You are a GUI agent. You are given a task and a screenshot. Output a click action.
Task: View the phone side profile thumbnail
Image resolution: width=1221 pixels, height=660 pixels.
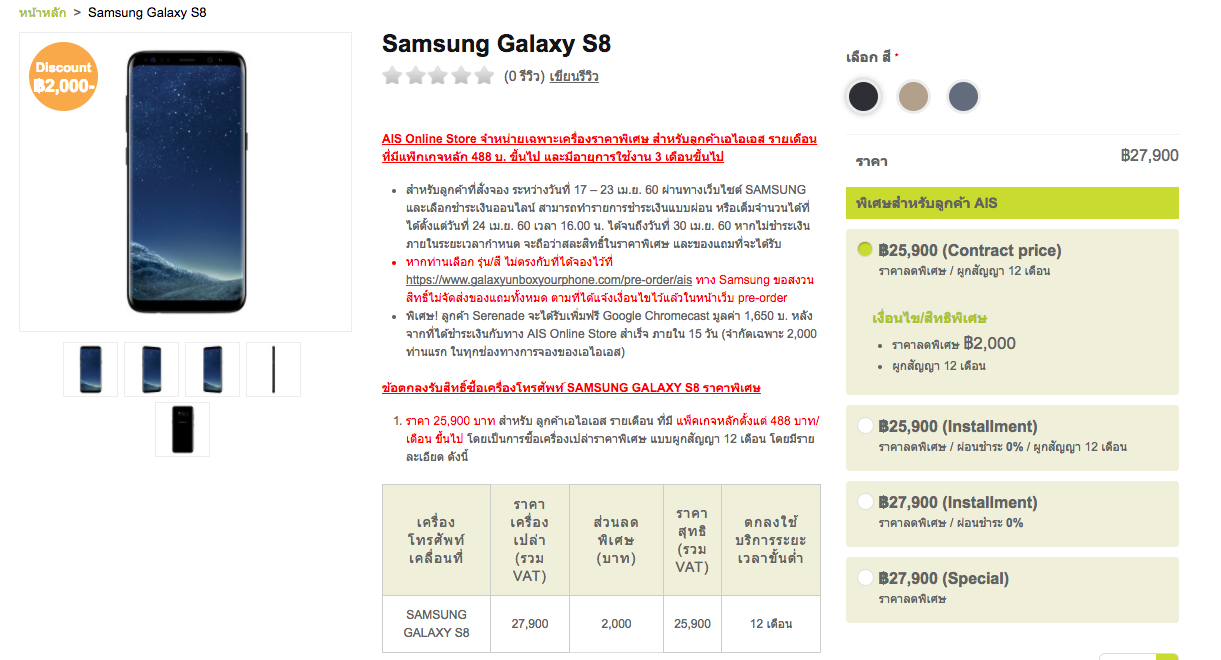(274, 369)
